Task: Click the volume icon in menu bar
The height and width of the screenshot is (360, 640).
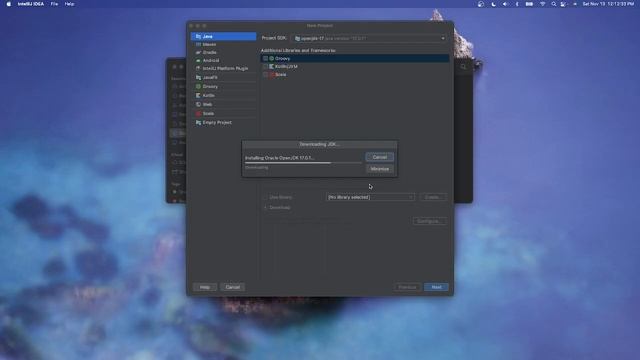Action: (505, 4)
